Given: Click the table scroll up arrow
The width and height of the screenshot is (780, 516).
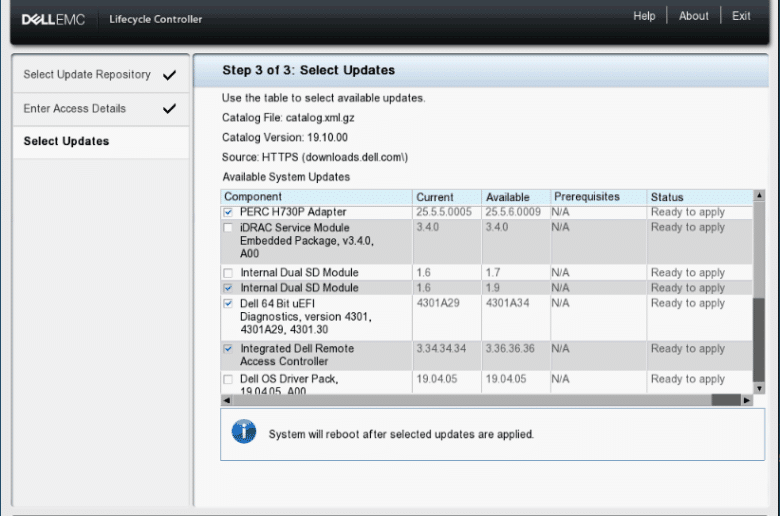Looking at the screenshot, I should [x=759, y=196].
